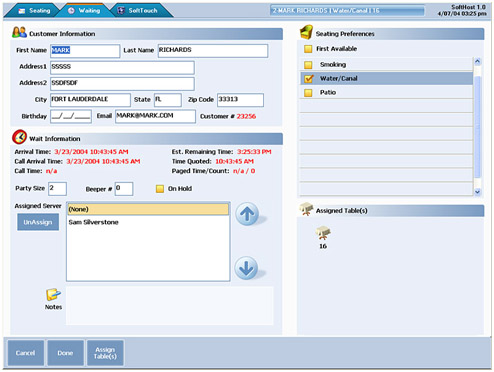494x372 pixels.
Task: Click the Last Name field
Action: pos(213,51)
